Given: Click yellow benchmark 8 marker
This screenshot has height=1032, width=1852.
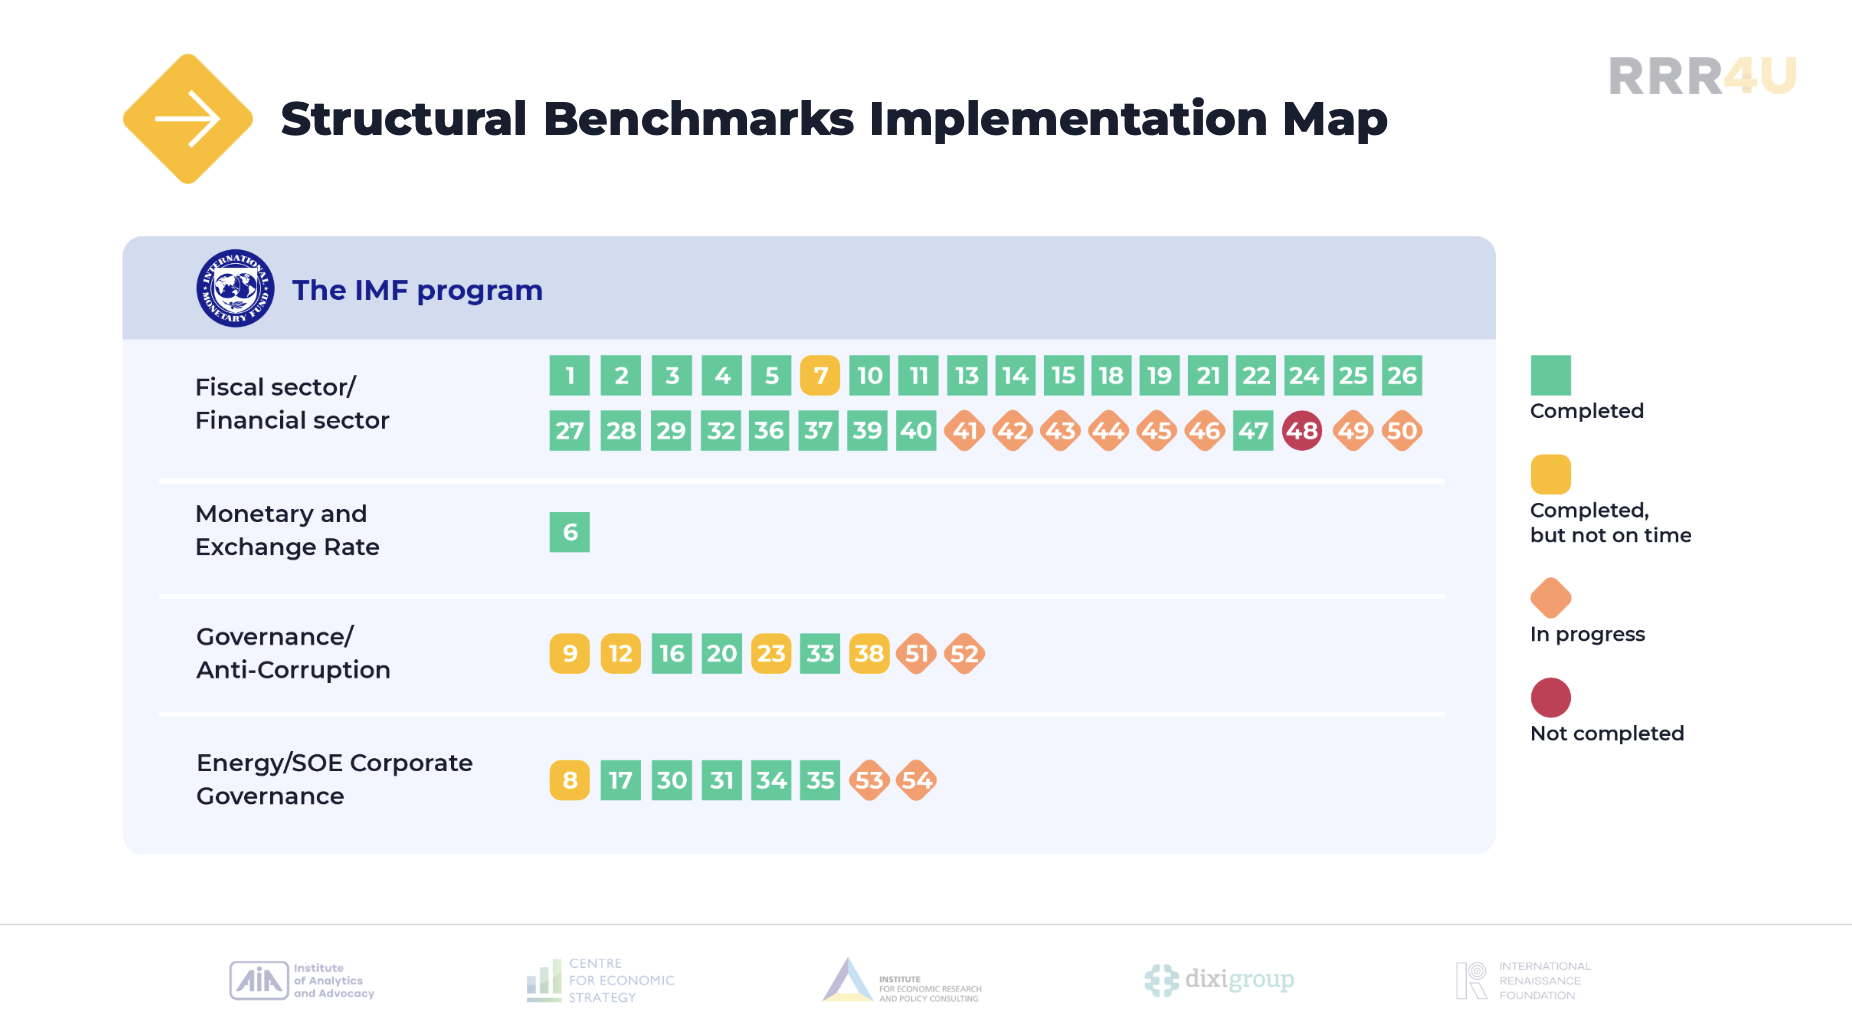Looking at the screenshot, I should (x=569, y=780).
